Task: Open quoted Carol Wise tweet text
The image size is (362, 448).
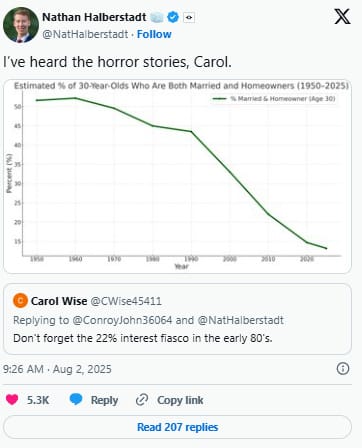Action: (143, 338)
